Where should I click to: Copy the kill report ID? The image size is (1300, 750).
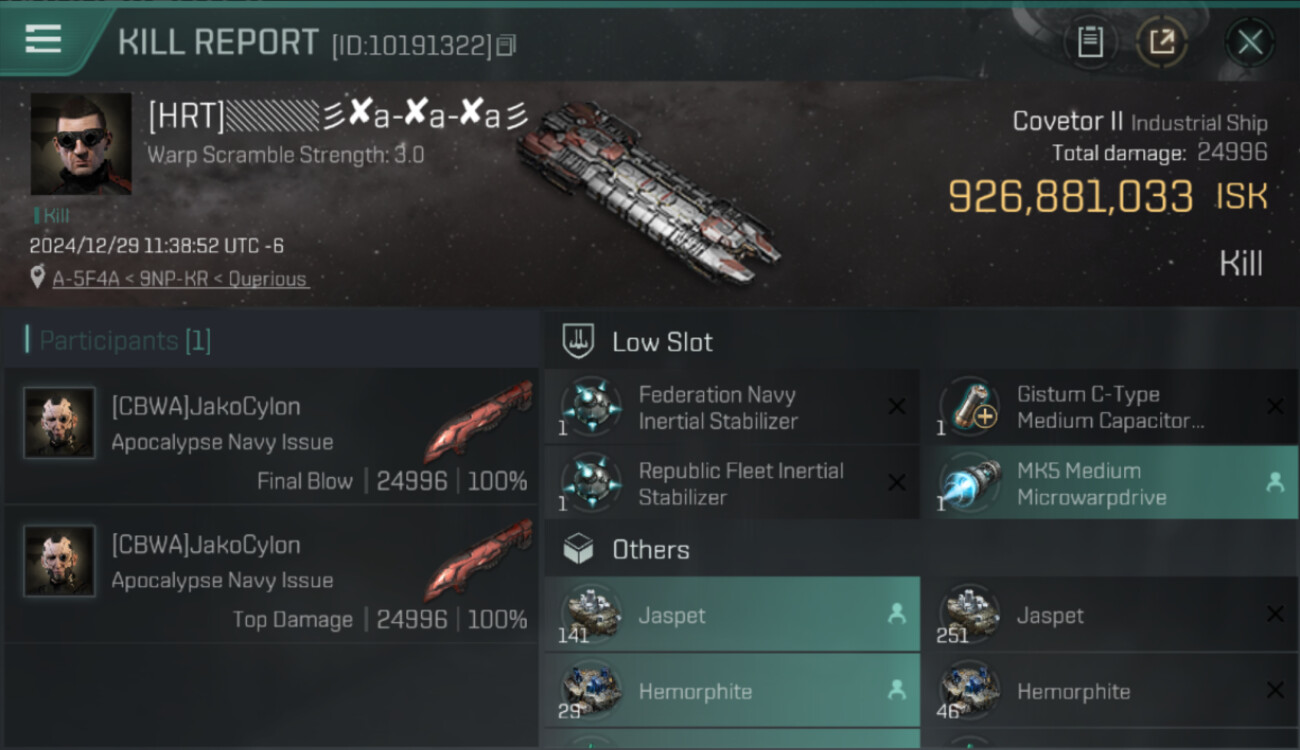tap(506, 45)
